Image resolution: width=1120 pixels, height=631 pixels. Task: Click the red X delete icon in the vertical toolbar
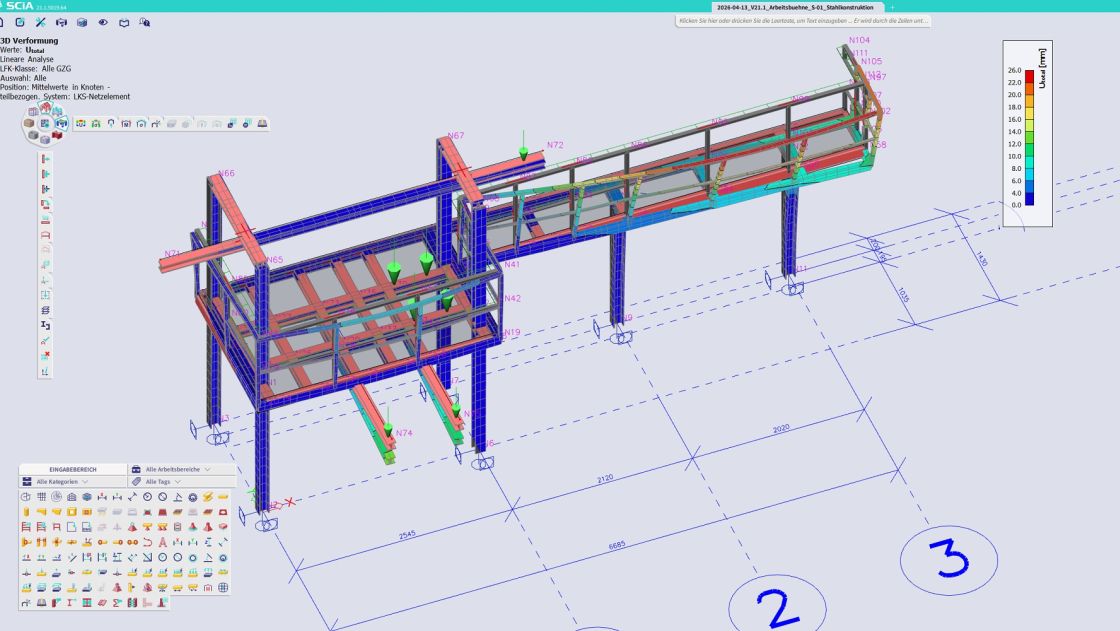pos(45,355)
